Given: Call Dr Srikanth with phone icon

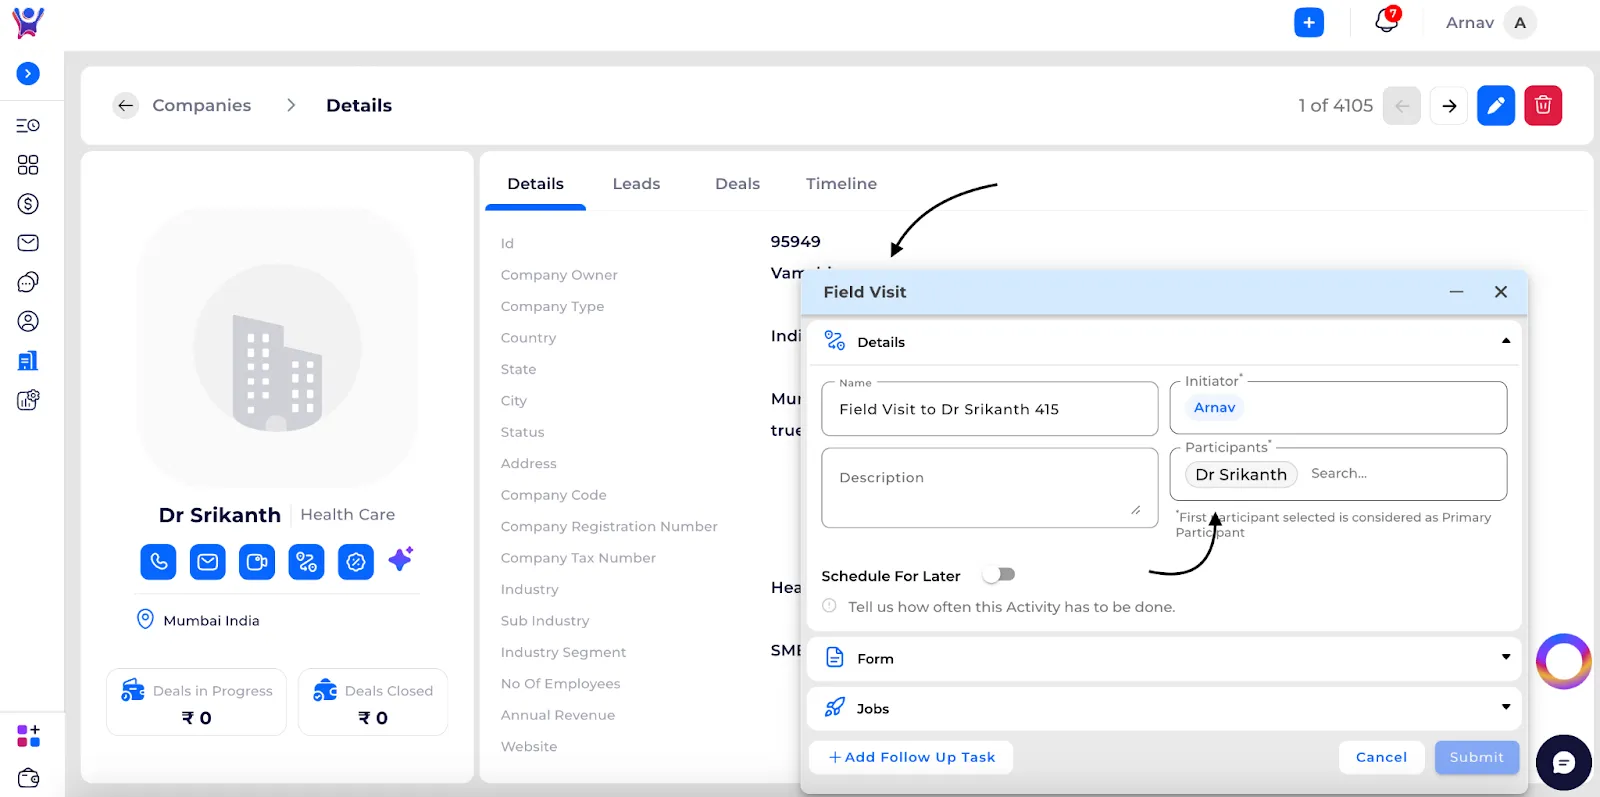Looking at the screenshot, I should pos(158,561).
